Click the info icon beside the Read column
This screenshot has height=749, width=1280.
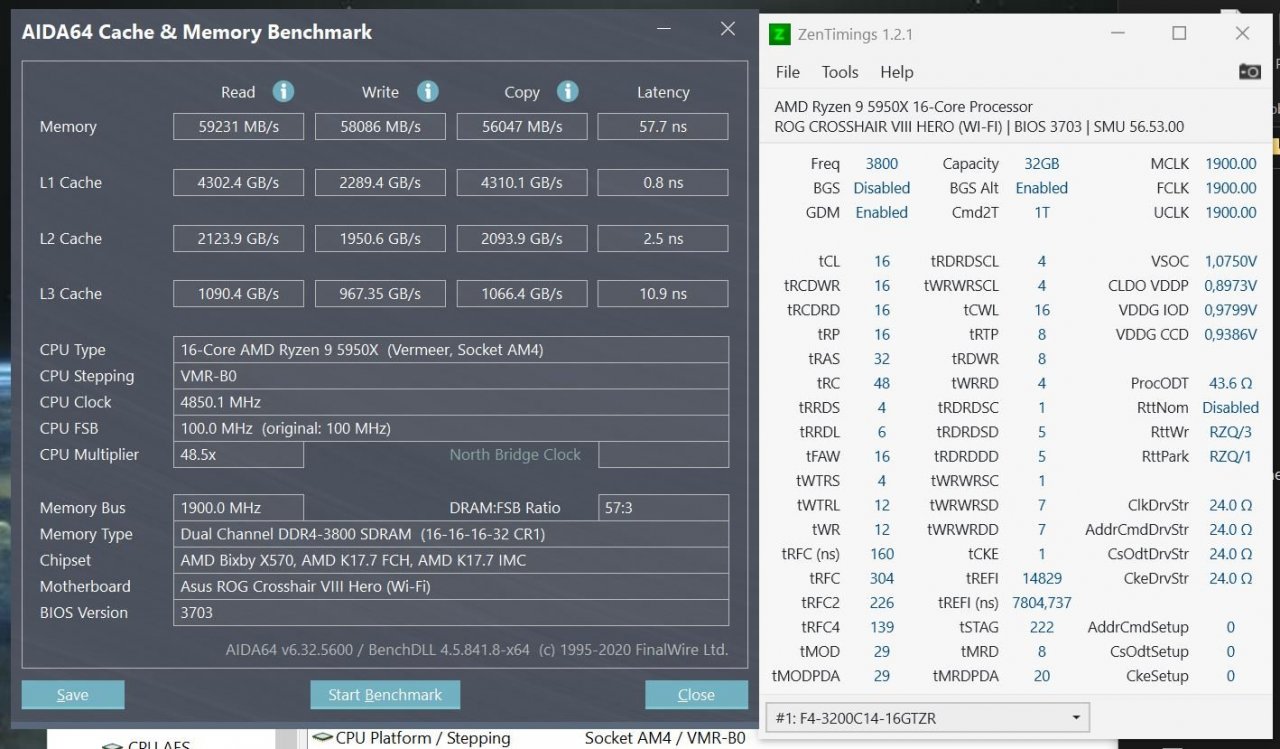click(283, 91)
